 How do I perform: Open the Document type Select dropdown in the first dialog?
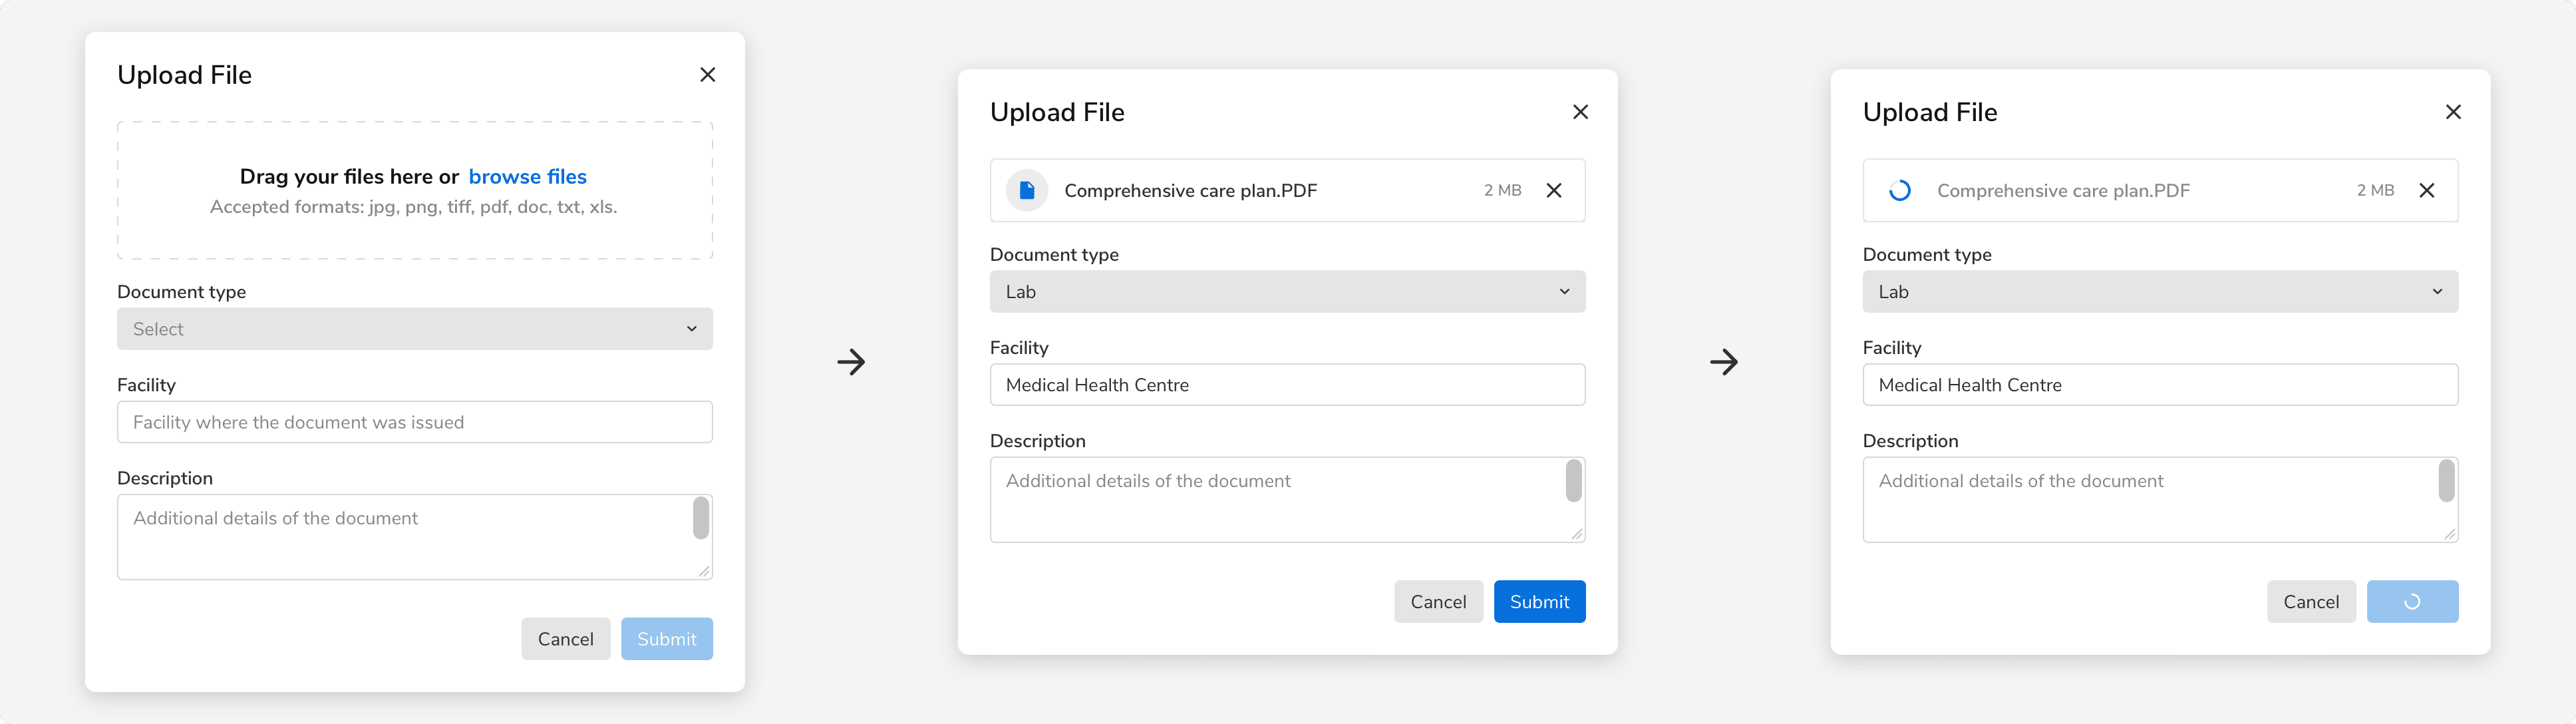[414, 328]
